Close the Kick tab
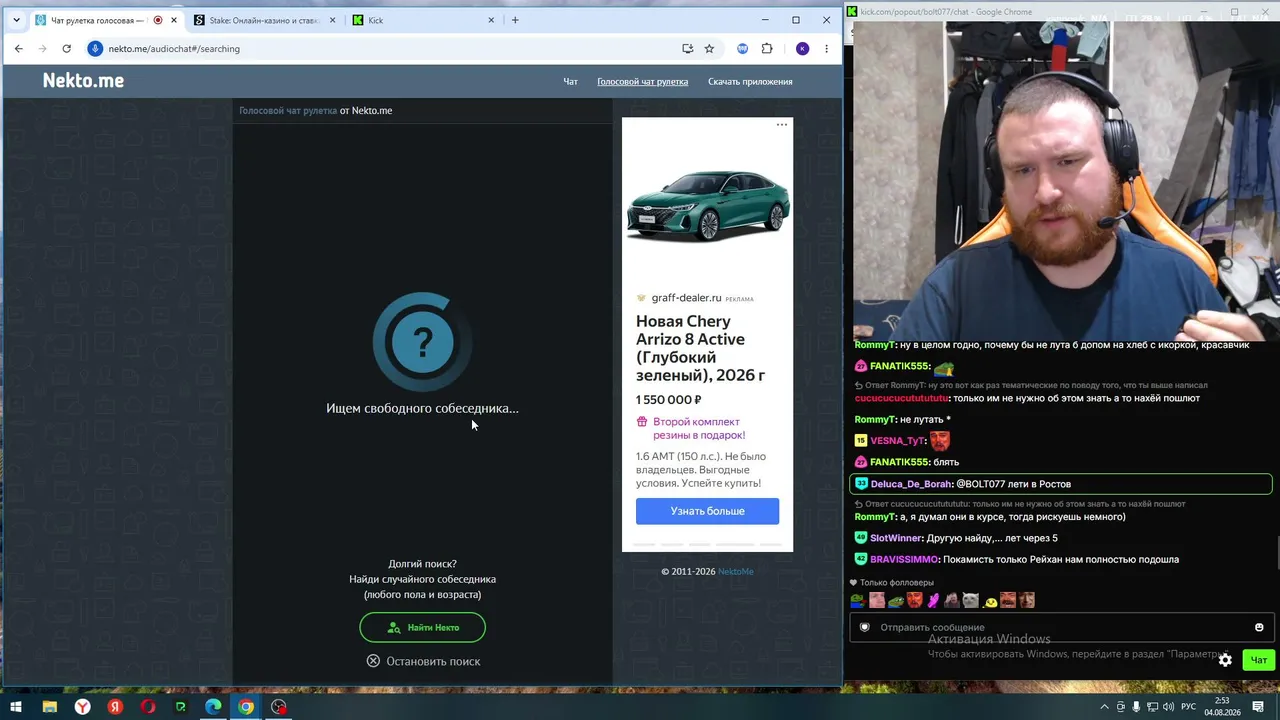 [491, 20]
